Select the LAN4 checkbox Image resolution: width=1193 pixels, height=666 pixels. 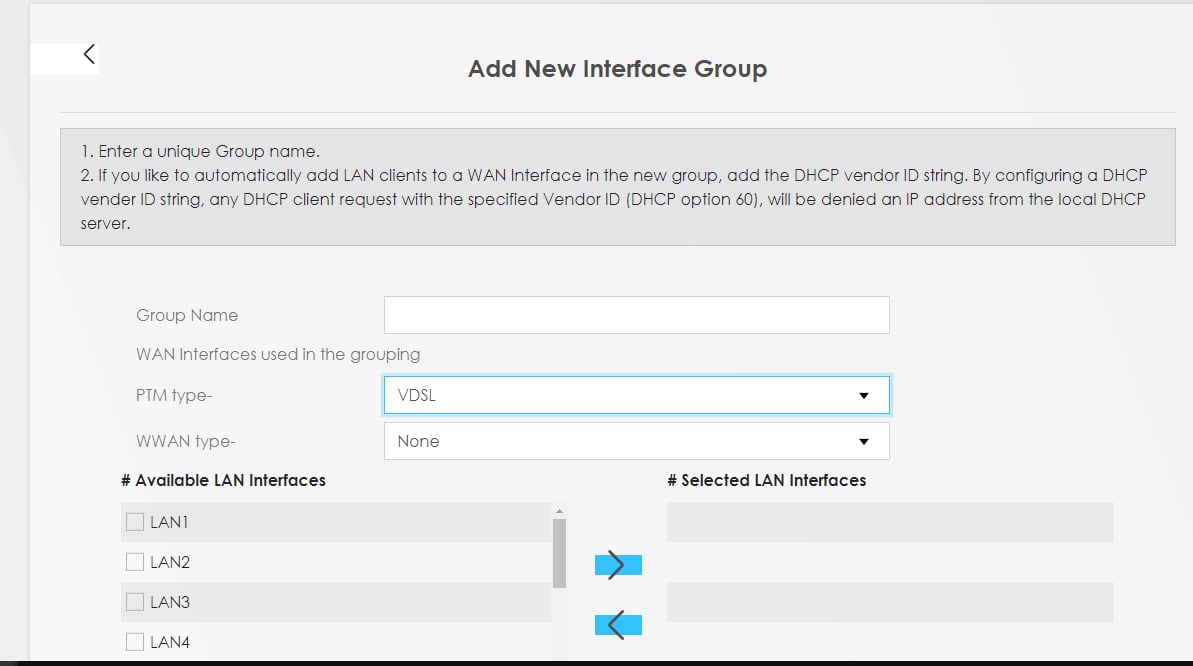[135, 642]
